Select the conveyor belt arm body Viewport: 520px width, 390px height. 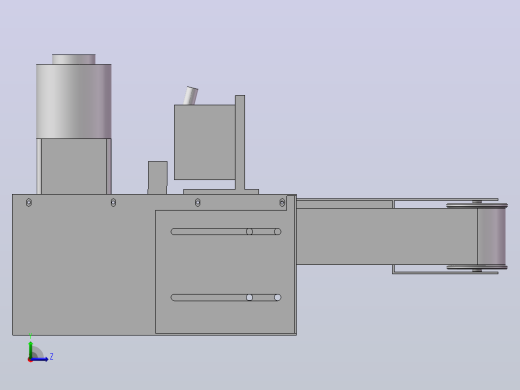387,236
